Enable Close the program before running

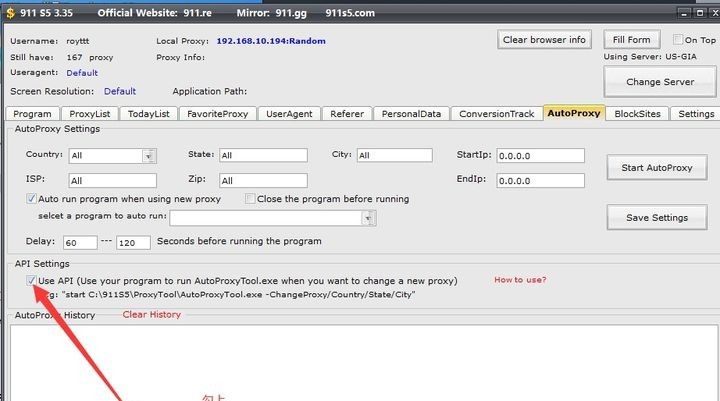pyautogui.click(x=250, y=198)
